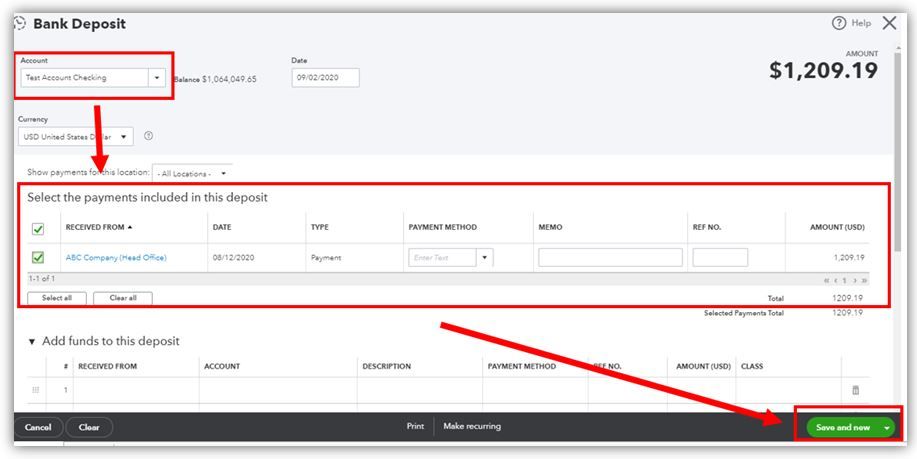Click the Amount (USD) payments column header

[x=837, y=227]
